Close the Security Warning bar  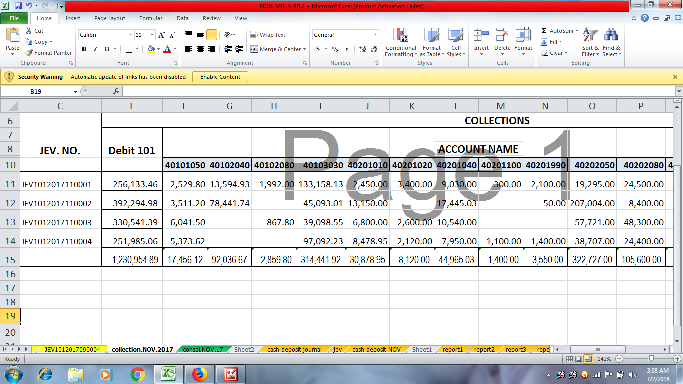[675, 77]
